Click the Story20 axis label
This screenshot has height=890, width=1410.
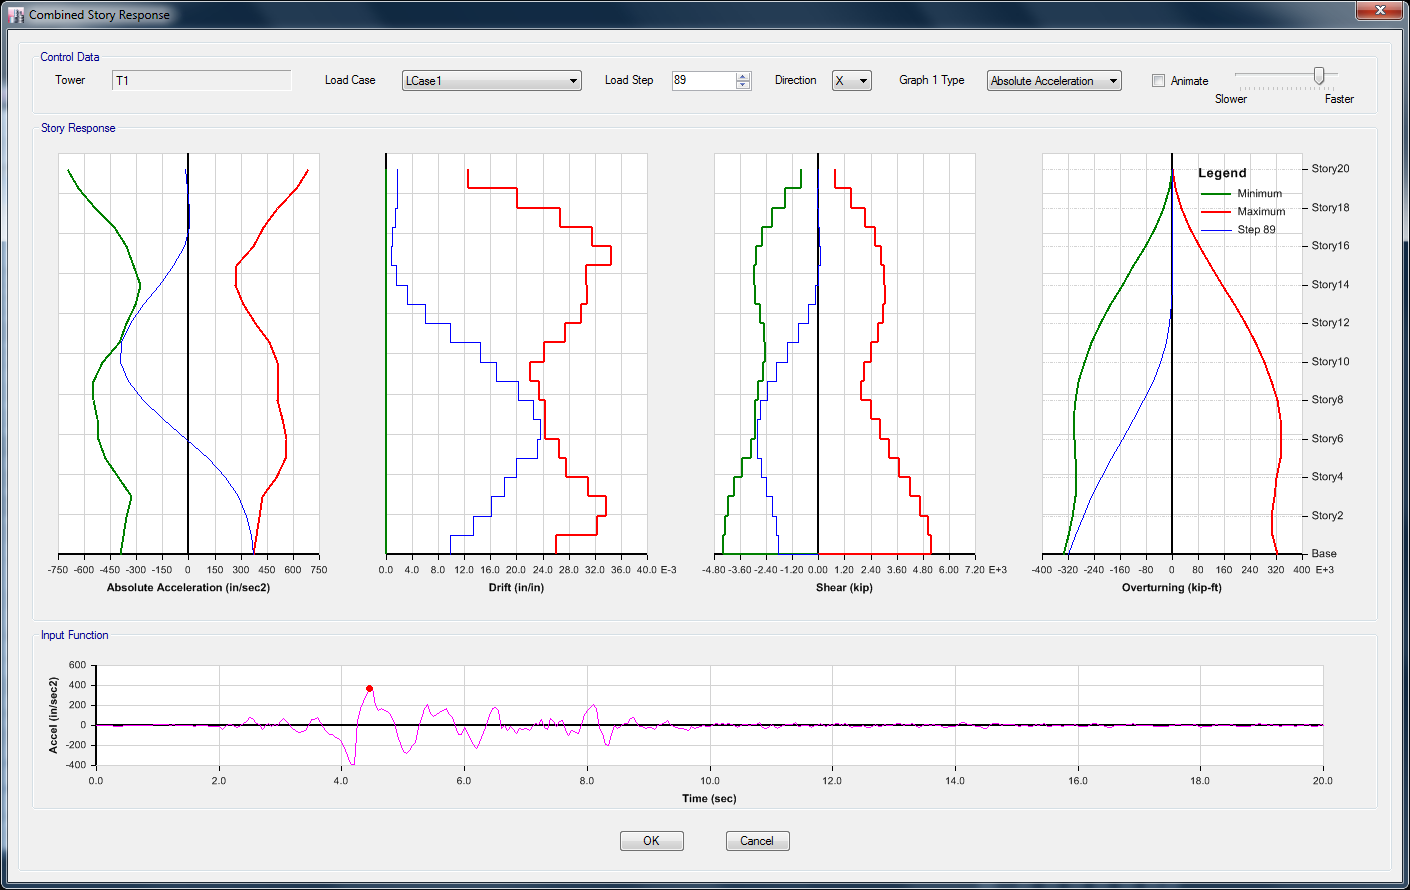(x=1330, y=169)
